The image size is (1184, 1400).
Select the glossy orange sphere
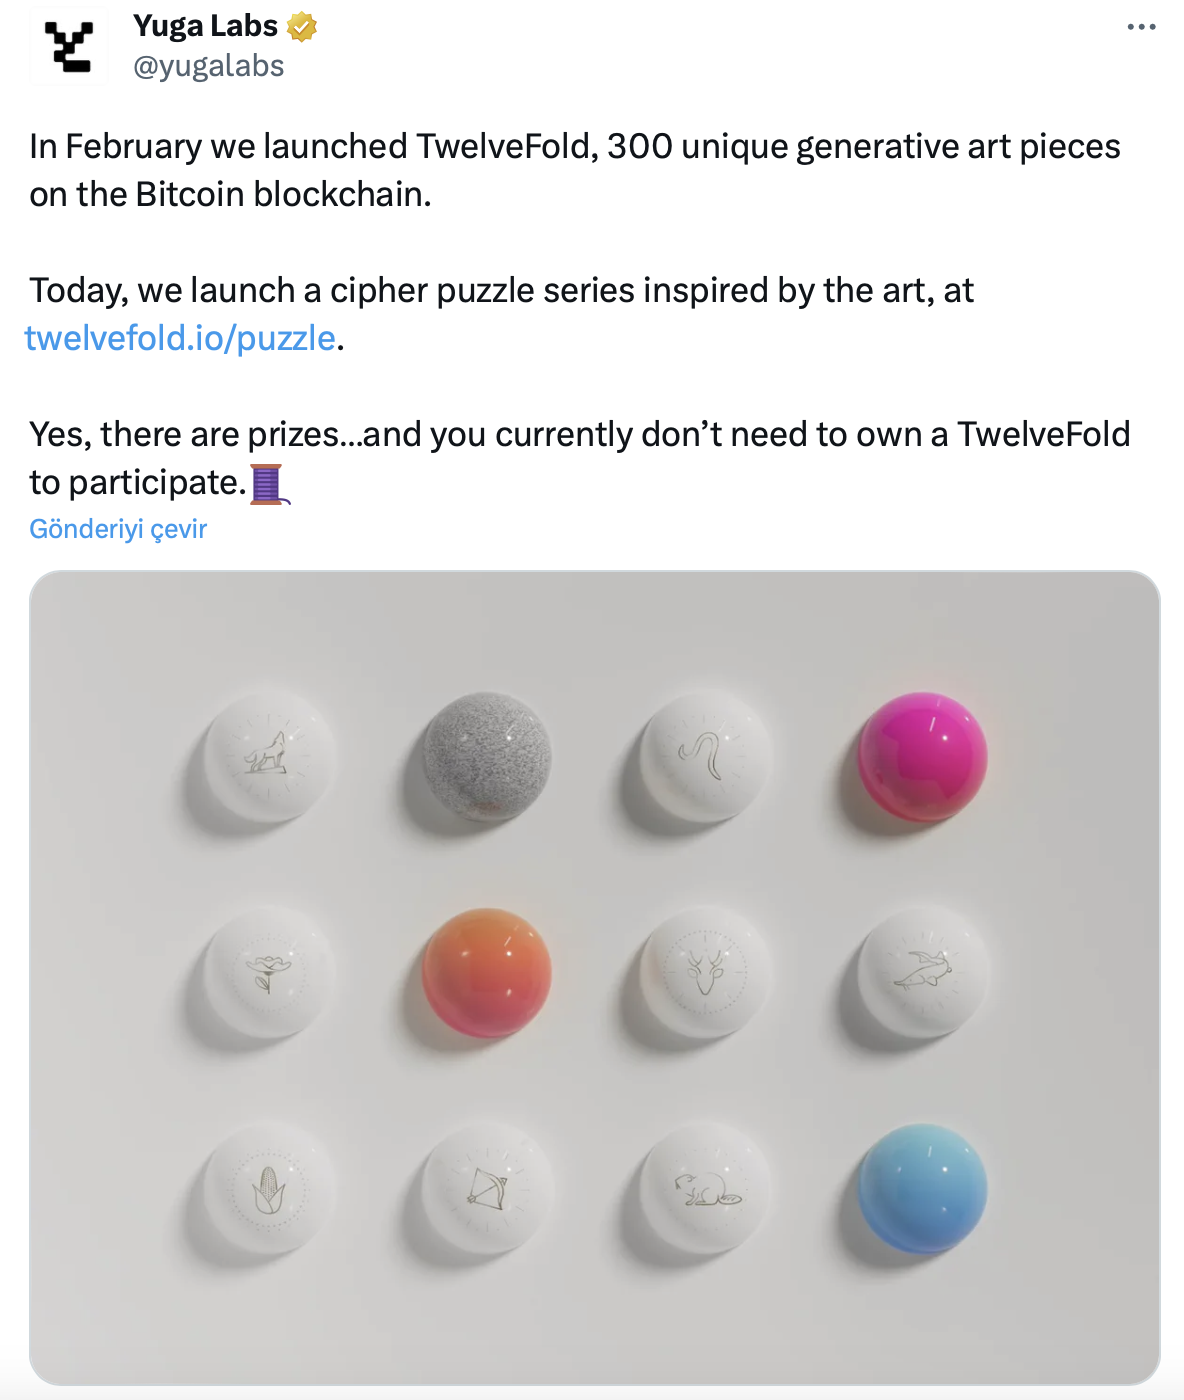[487, 973]
